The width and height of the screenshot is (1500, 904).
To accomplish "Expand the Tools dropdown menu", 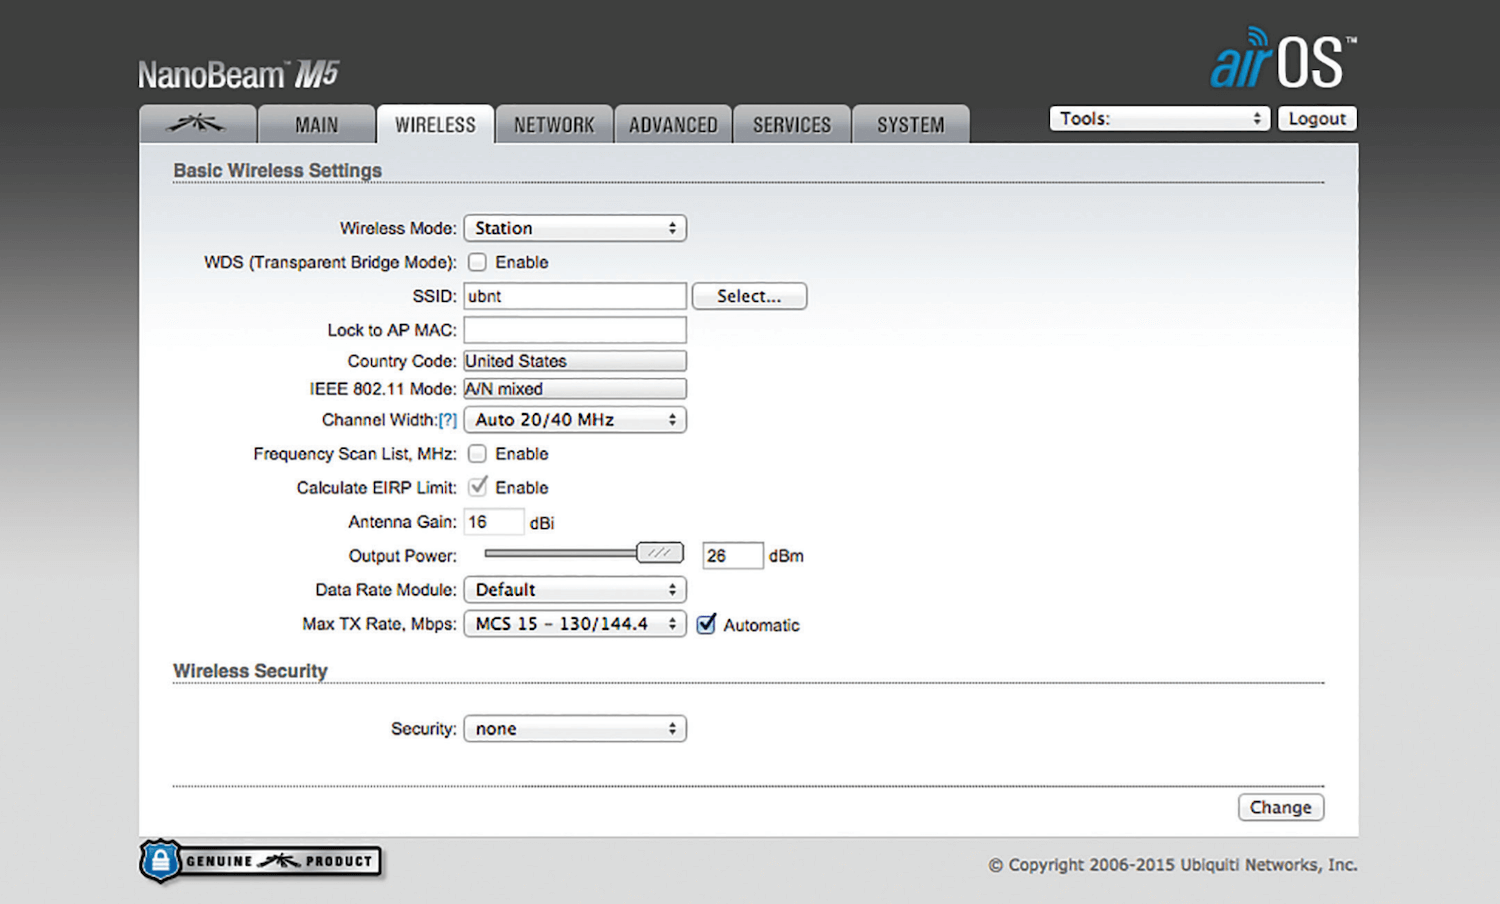I will click(1159, 119).
